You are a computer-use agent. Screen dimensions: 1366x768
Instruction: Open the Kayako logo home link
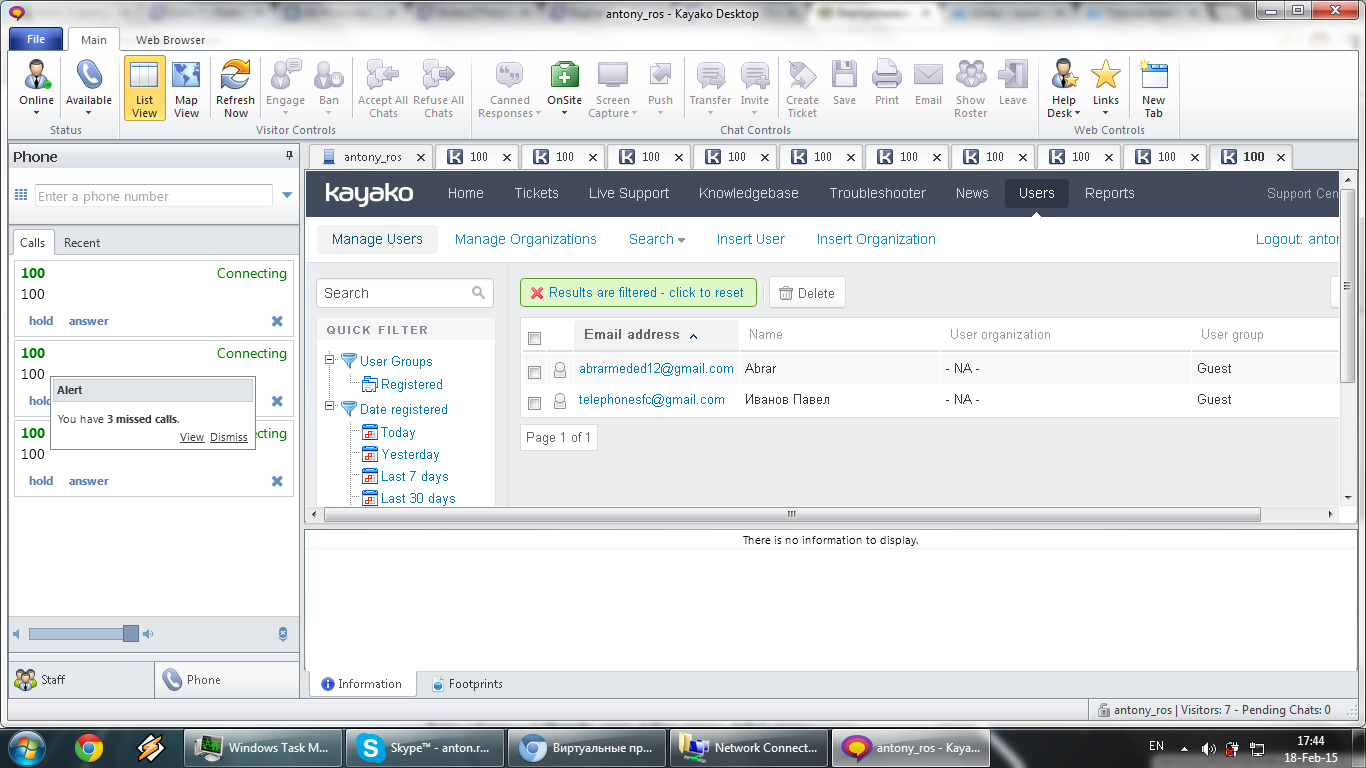(x=369, y=193)
